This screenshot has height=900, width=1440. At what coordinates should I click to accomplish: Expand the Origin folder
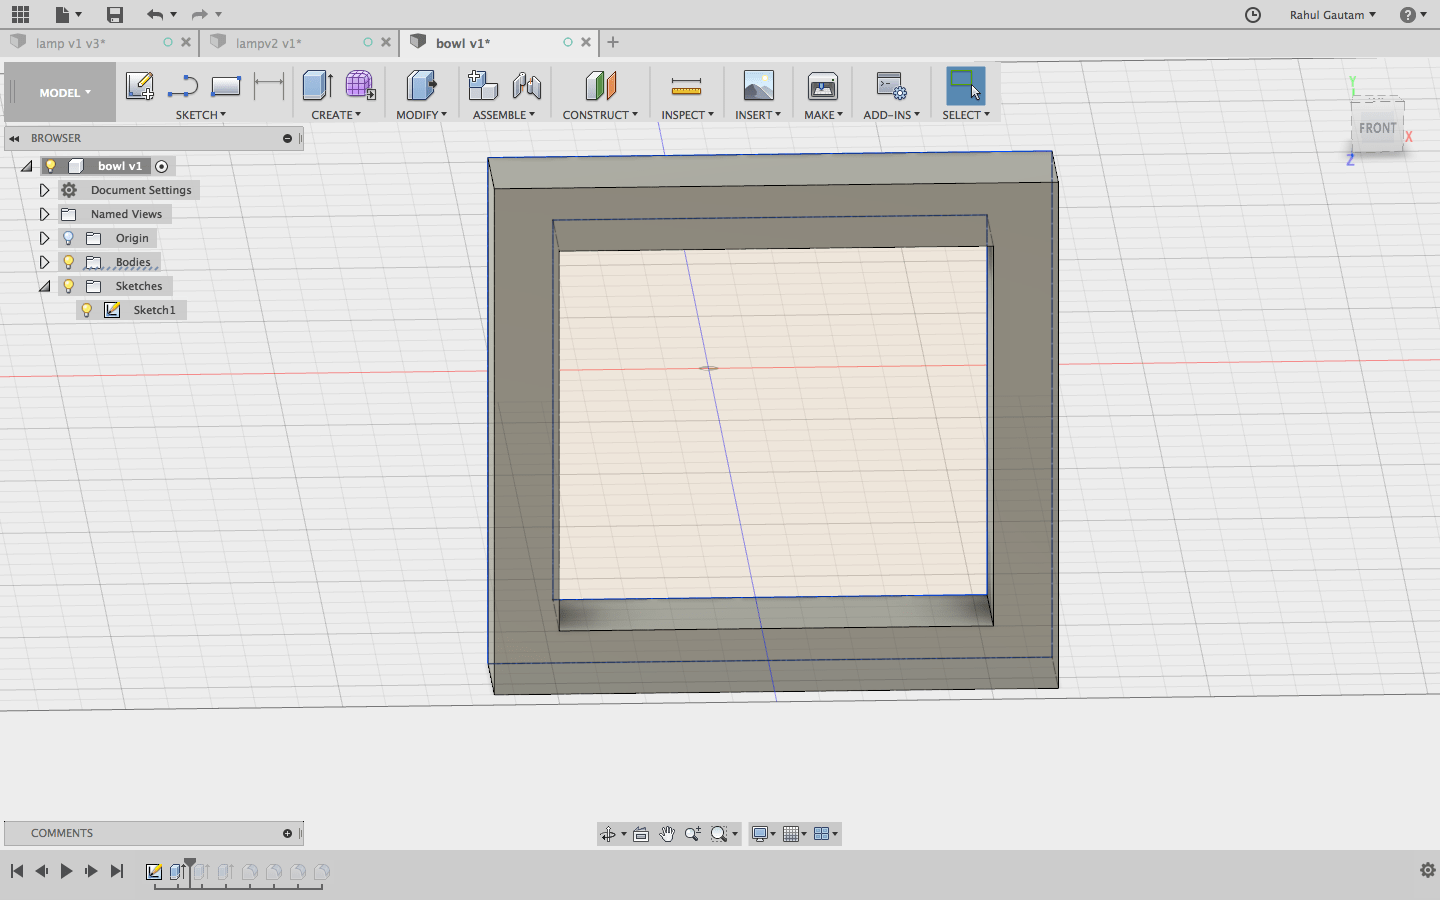(44, 238)
